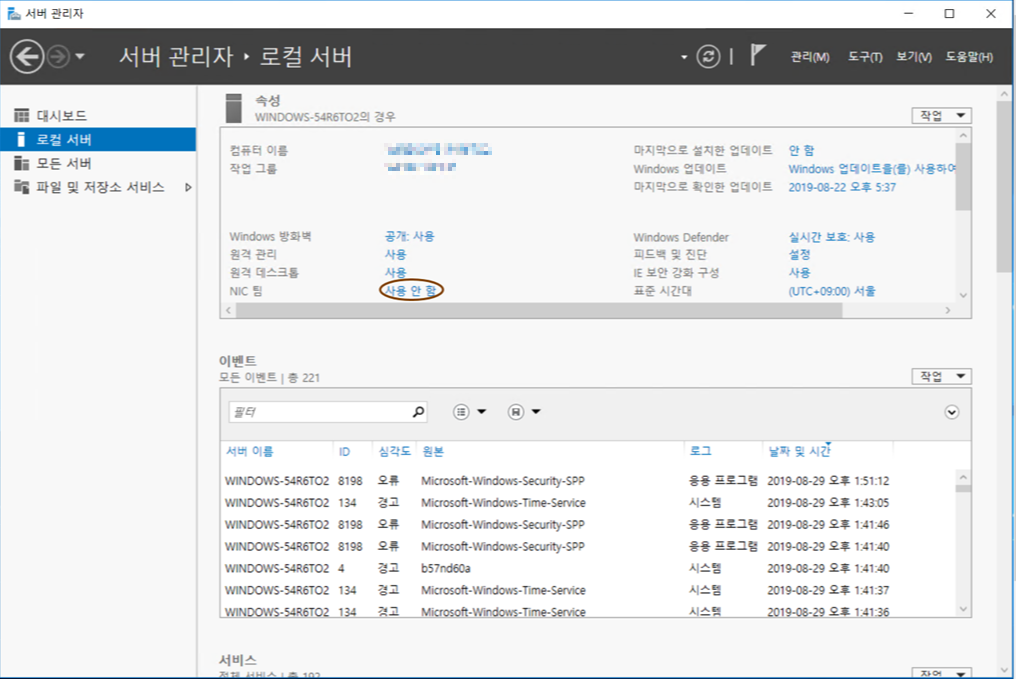Click the filter search magnifier icon
The image size is (1016, 679).
(419, 412)
